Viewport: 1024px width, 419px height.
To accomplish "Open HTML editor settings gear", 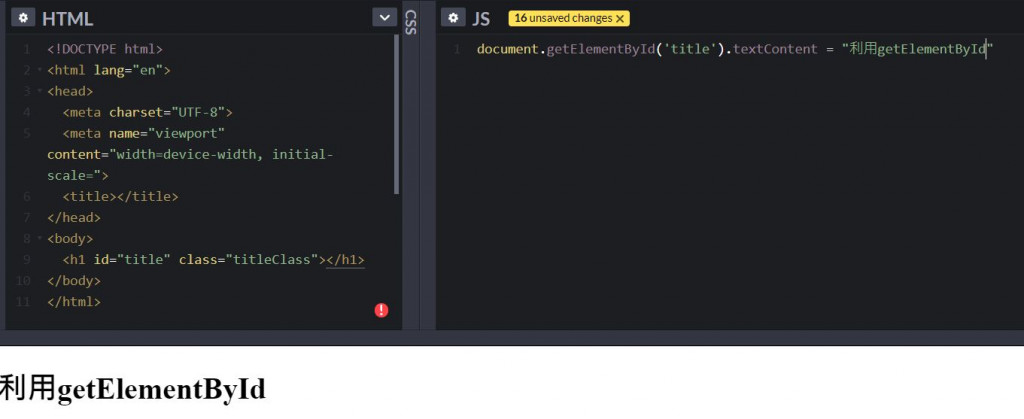I will point(23,18).
